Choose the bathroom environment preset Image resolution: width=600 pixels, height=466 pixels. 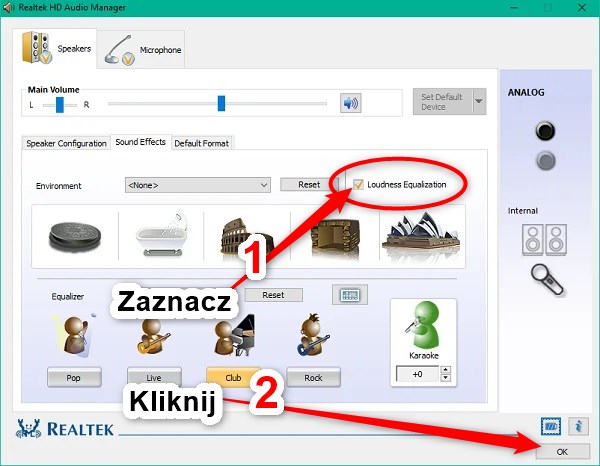pos(153,234)
